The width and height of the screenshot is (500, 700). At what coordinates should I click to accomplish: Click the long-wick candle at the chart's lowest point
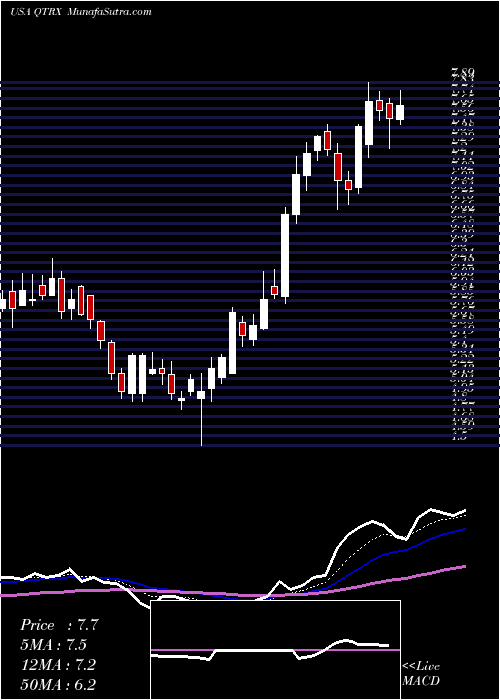tap(201, 409)
